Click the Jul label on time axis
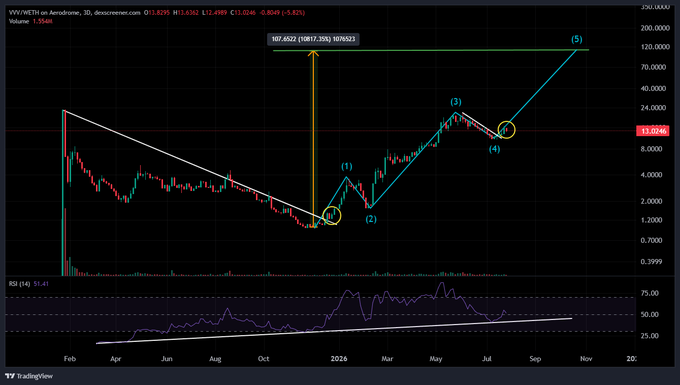This screenshot has width=680, height=385. pos(487,359)
